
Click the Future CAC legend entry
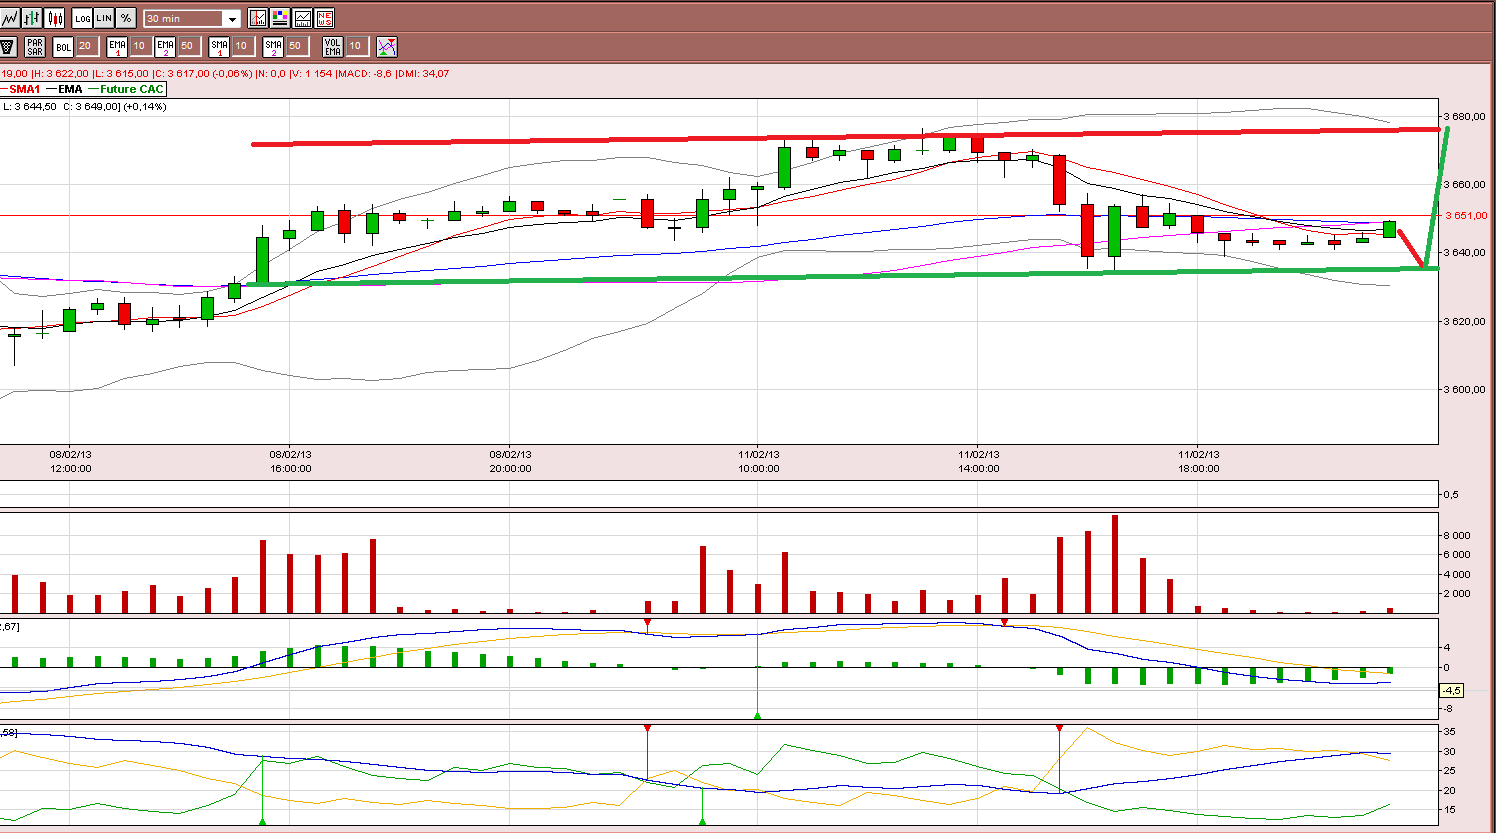coord(125,89)
